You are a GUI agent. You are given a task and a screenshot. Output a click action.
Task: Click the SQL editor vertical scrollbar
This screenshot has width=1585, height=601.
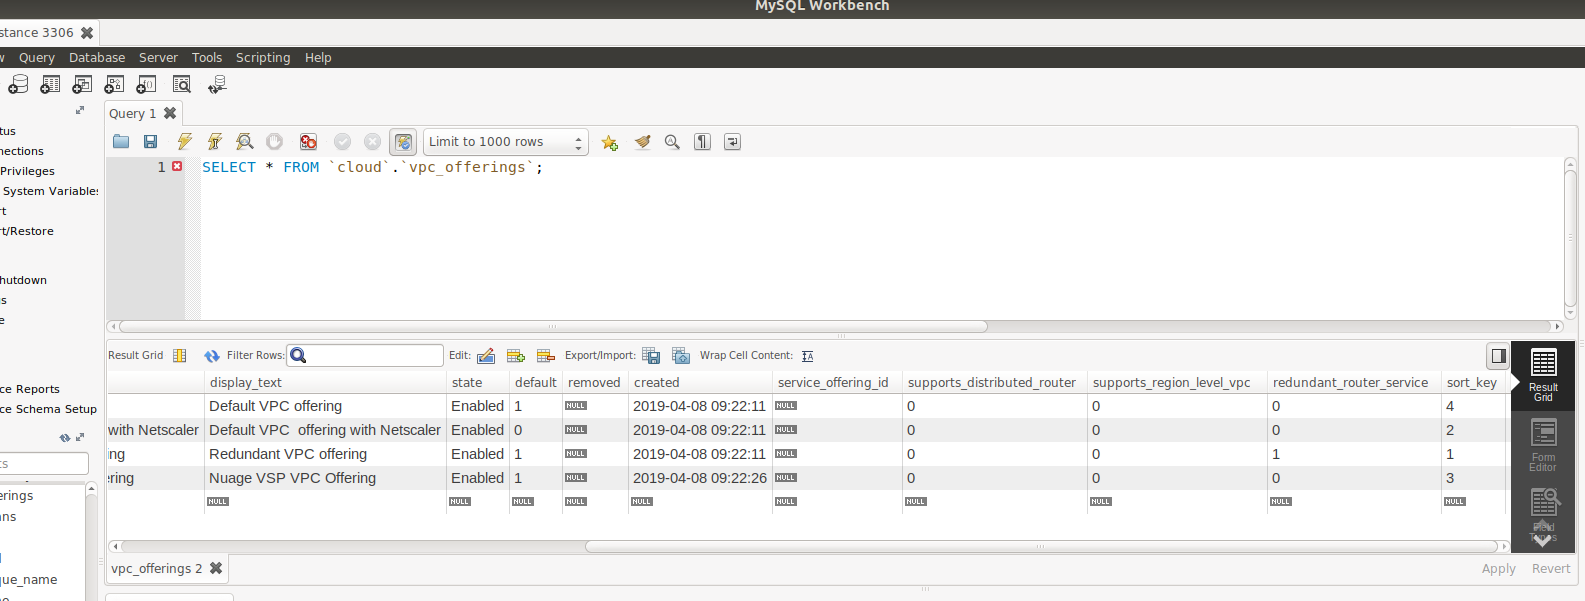pyautogui.click(x=1570, y=238)
